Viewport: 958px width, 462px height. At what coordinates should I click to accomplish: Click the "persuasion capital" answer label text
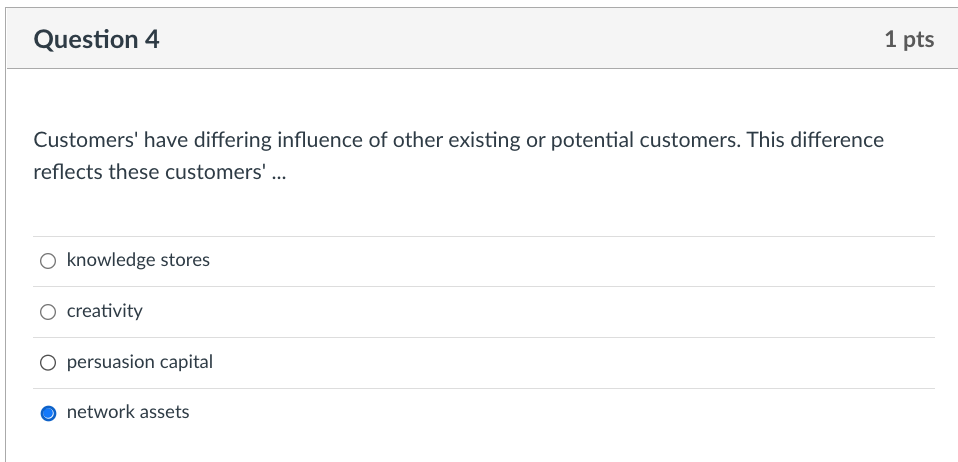click(x=139, y=362)
